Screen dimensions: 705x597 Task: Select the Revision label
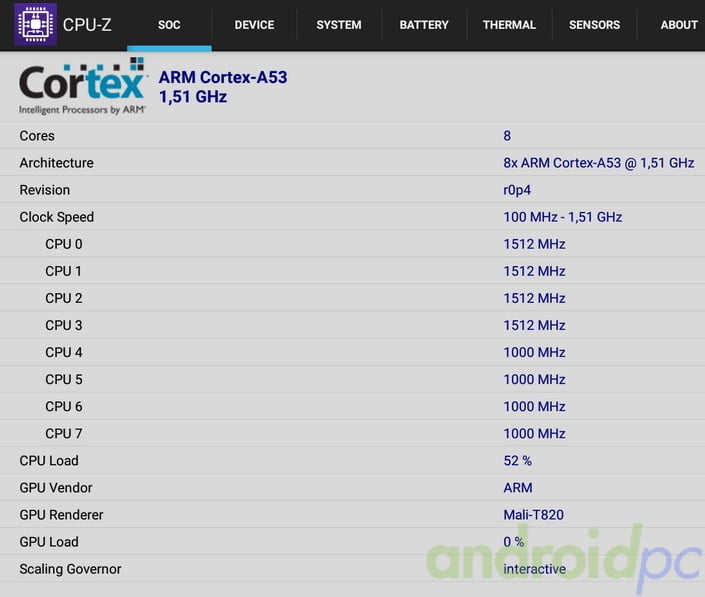(x=45, y=190)
